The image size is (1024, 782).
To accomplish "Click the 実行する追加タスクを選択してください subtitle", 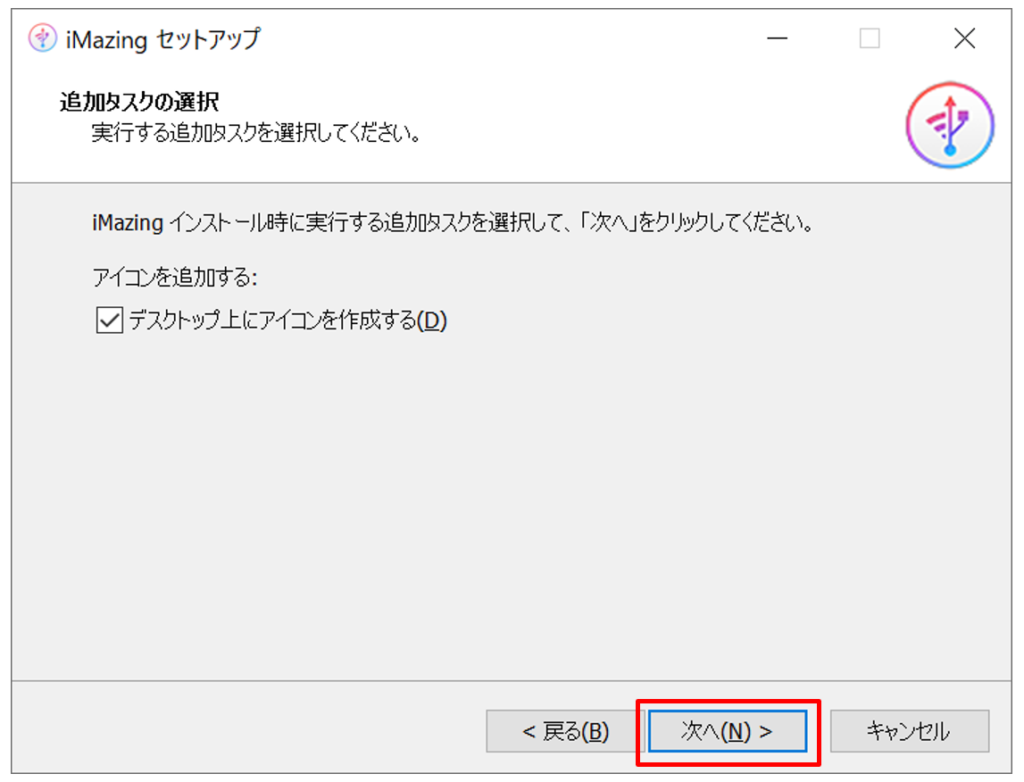I will pos(256,133).
